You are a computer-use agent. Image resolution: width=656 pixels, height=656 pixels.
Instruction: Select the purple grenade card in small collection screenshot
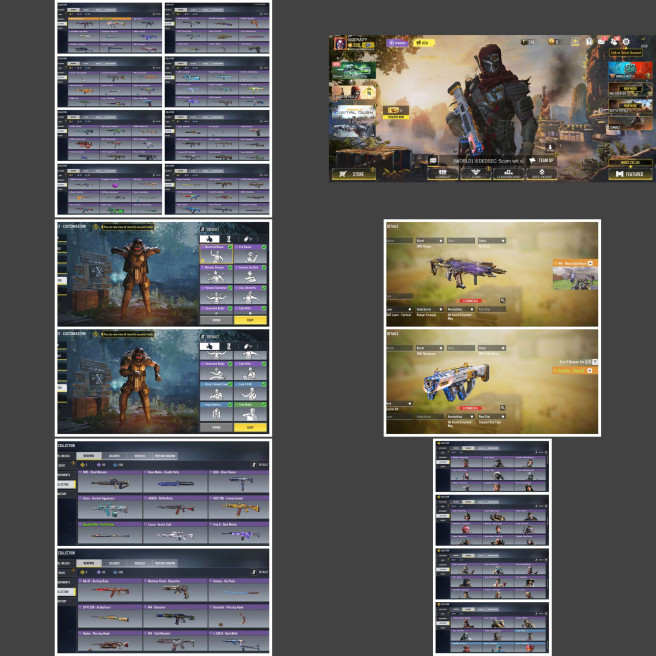(115, 183)
